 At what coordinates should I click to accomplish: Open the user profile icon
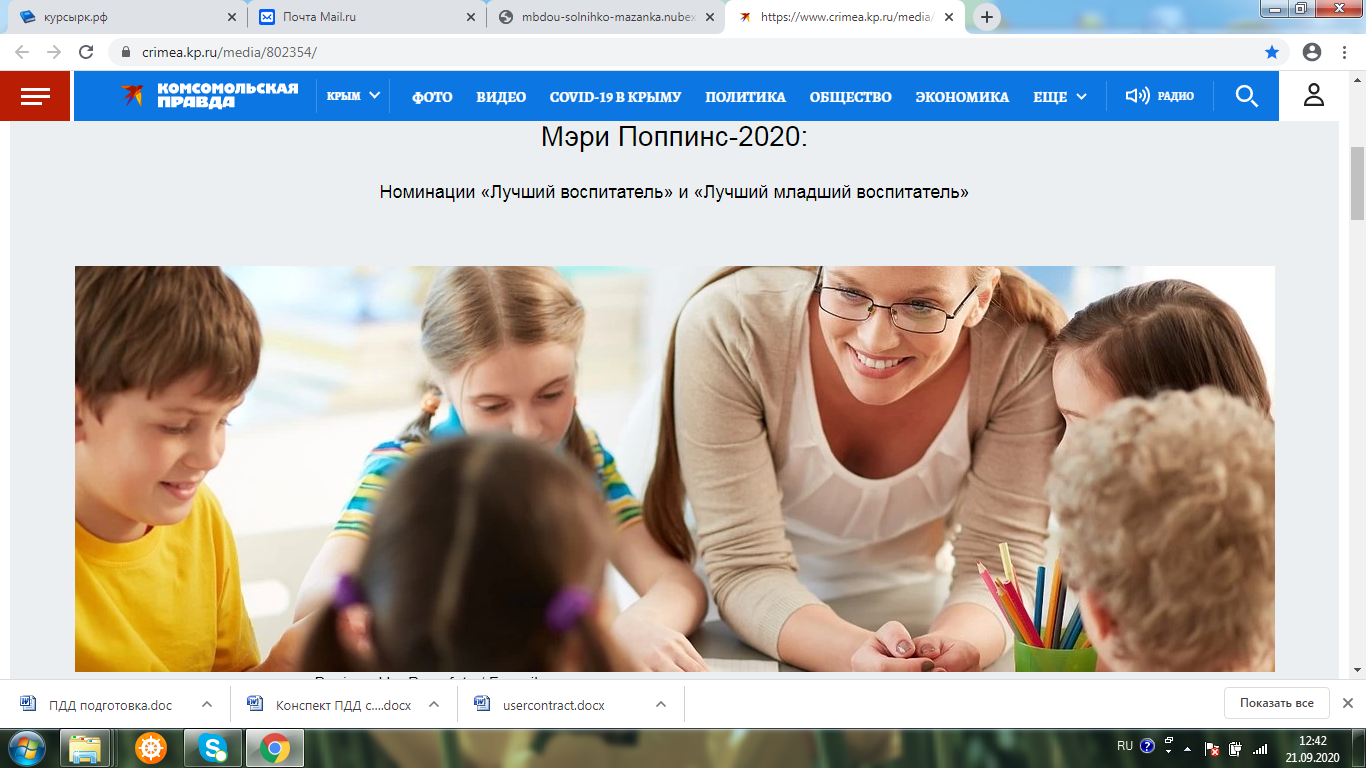point(1313,96)
